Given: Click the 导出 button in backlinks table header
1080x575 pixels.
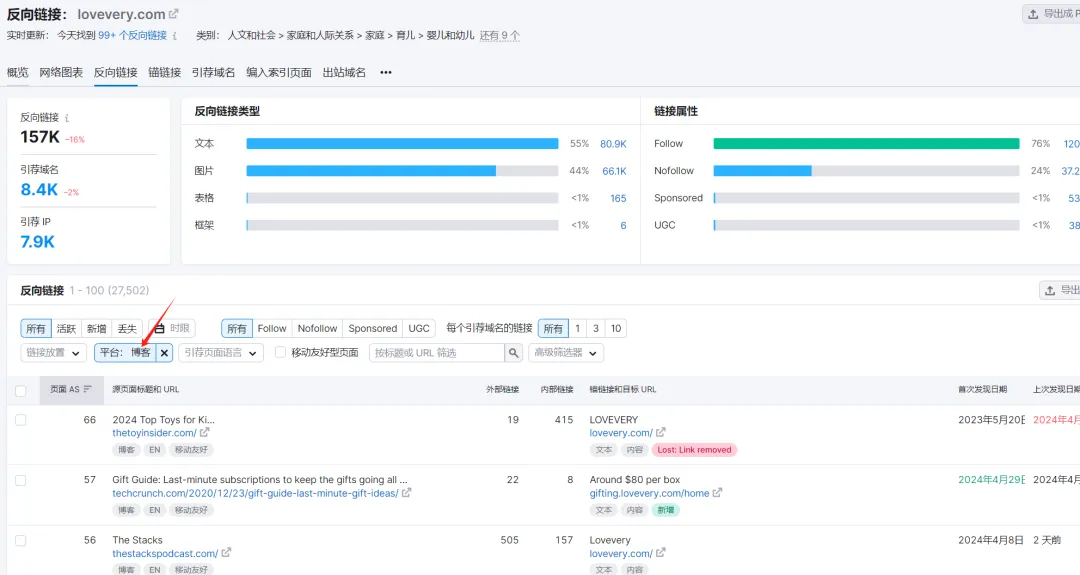Looking at the screenshot, I should (x=1060, y=290).
